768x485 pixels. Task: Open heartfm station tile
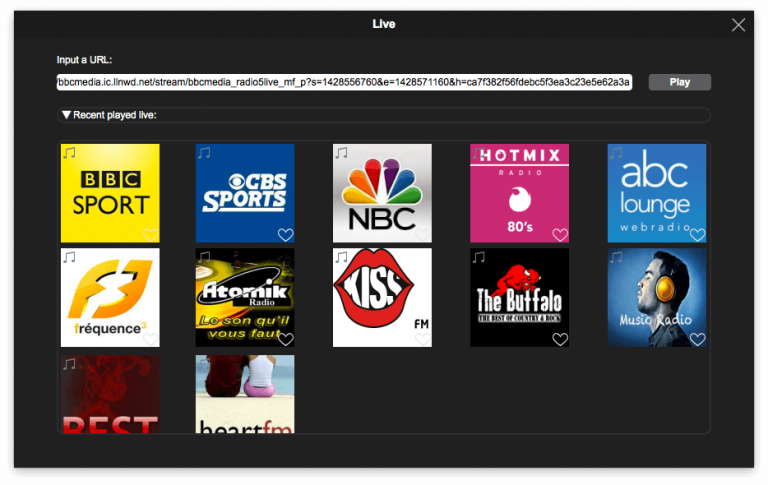(245, 394)
